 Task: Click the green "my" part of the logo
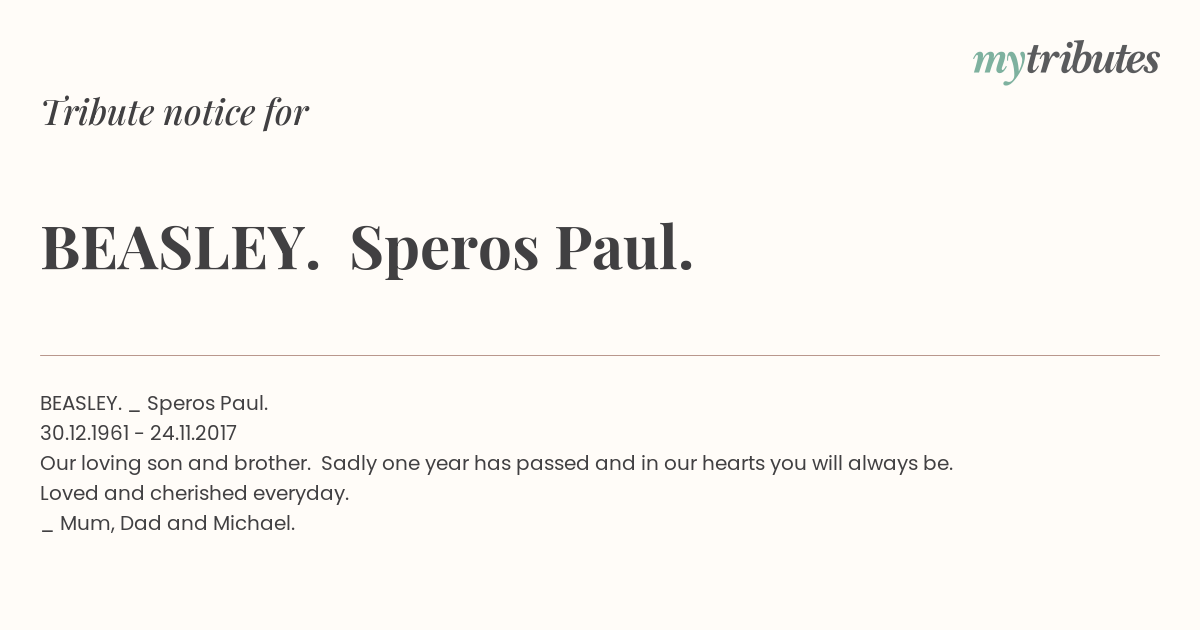pyautogui.click(x=998, y=63)
